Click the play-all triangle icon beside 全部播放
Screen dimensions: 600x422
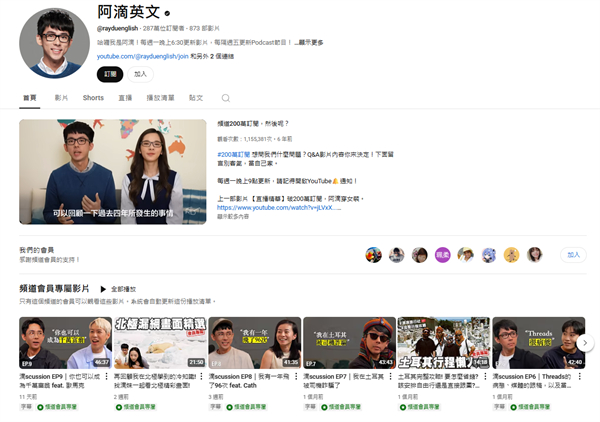(x=103, y=289)
